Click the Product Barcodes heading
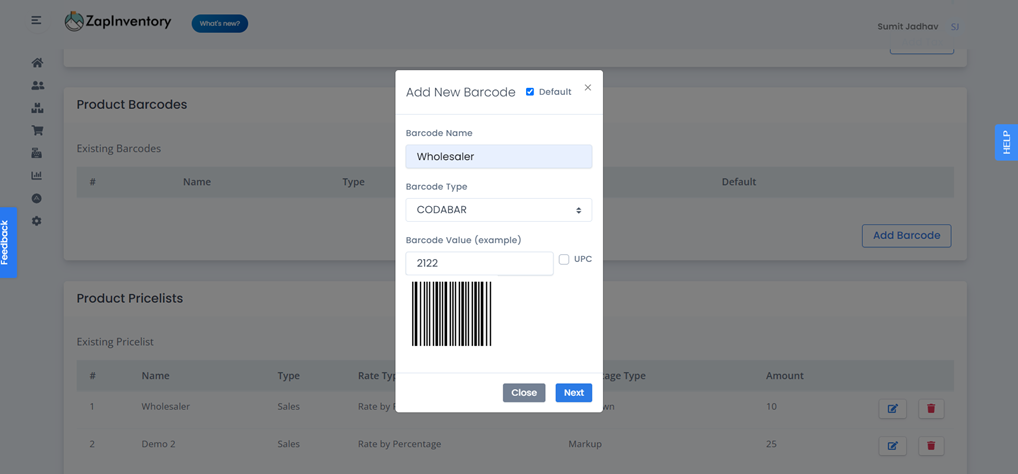Image resolution: width=1018 pixels, height=474 pixels. (132, 105)
